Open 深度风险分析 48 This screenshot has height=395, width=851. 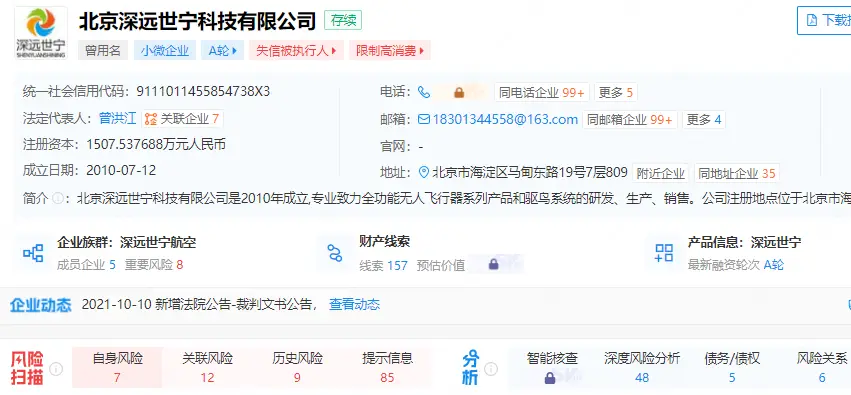pos(642,367)
